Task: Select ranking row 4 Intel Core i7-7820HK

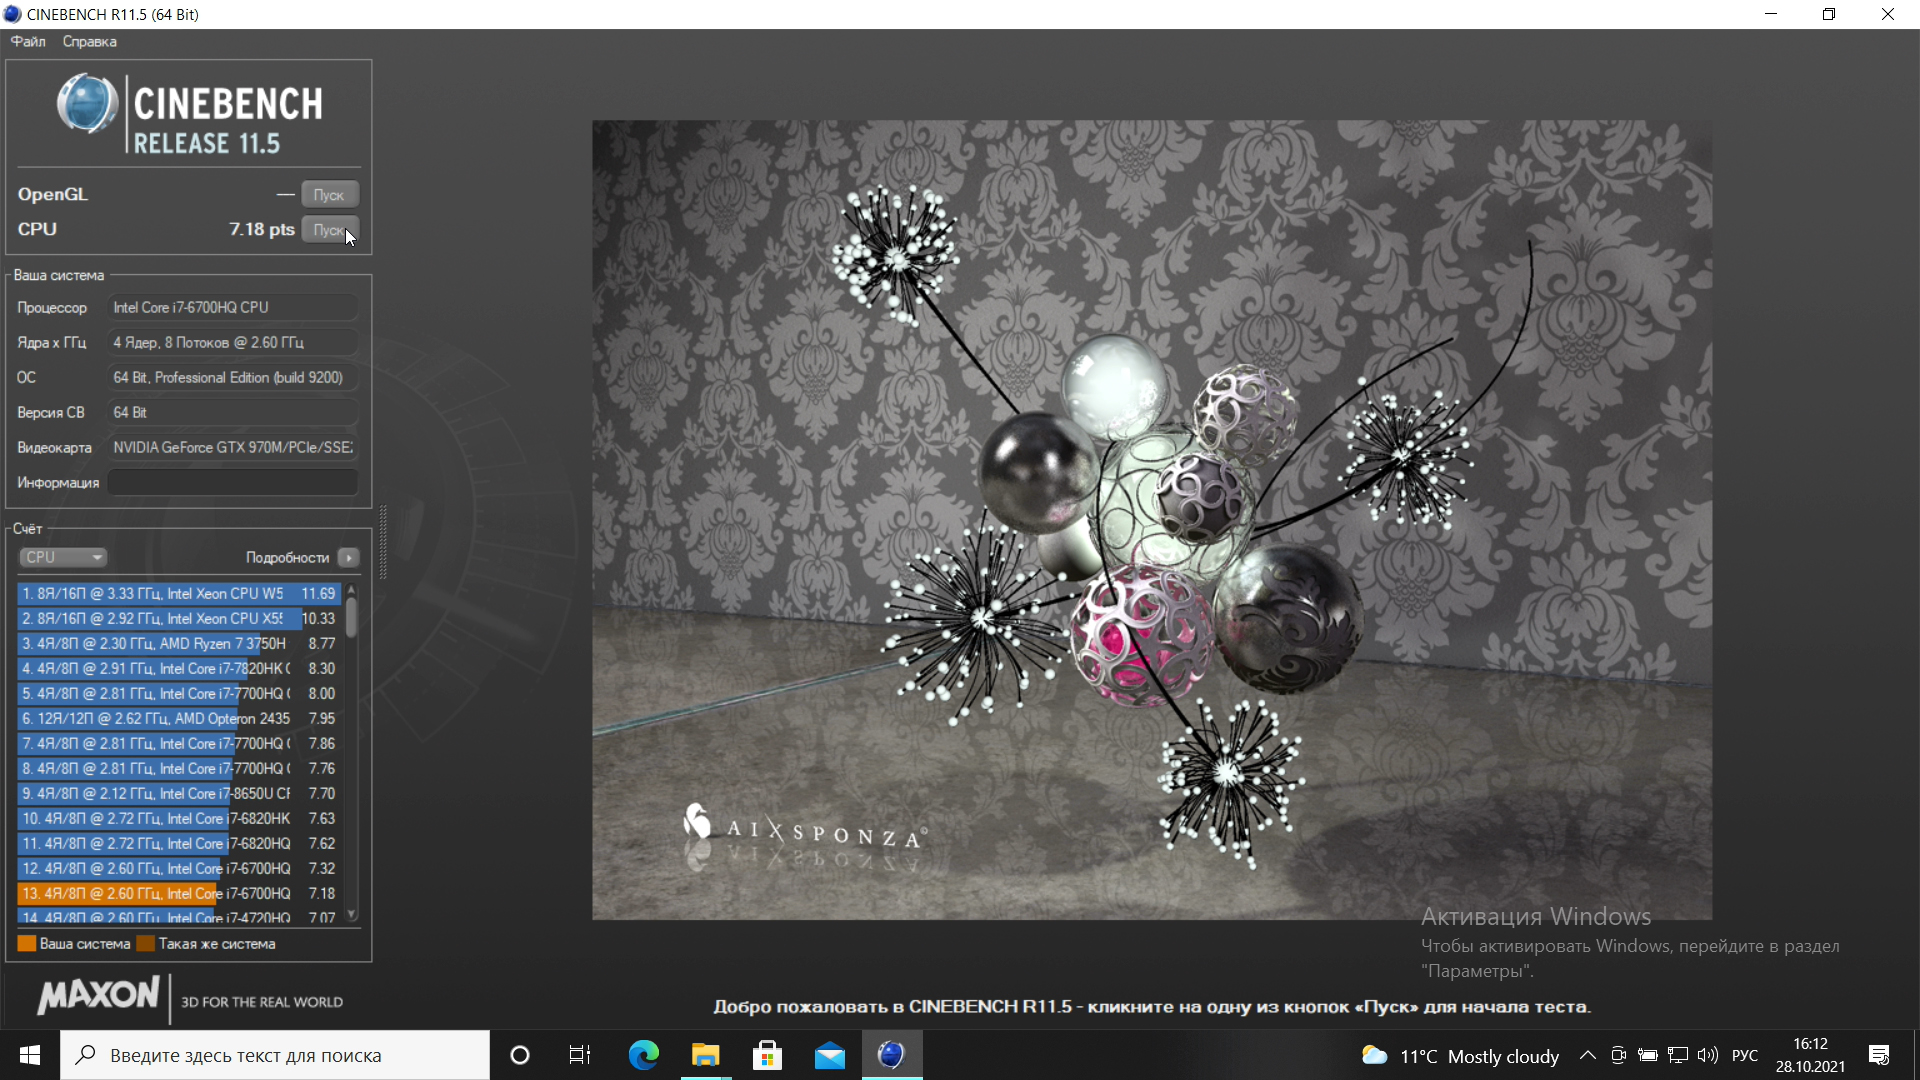Action: [x=179, y=668]
